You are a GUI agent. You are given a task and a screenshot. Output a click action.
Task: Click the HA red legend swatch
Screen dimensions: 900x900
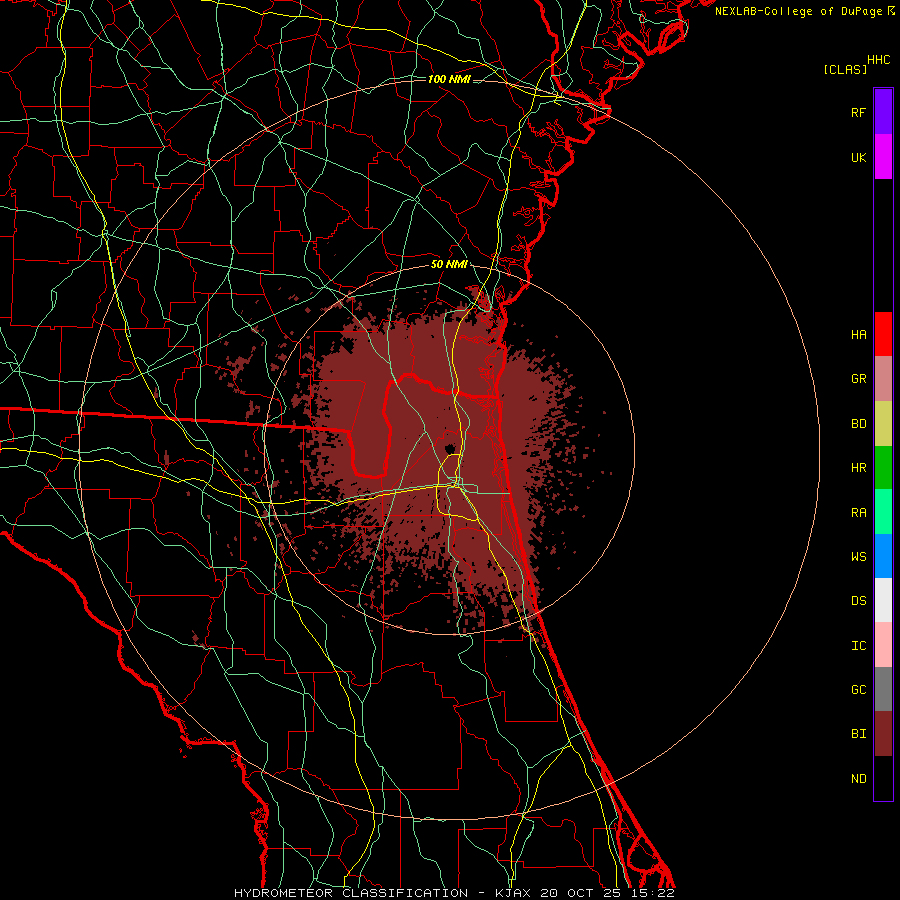pyautogui.click(x=883, y=334)
